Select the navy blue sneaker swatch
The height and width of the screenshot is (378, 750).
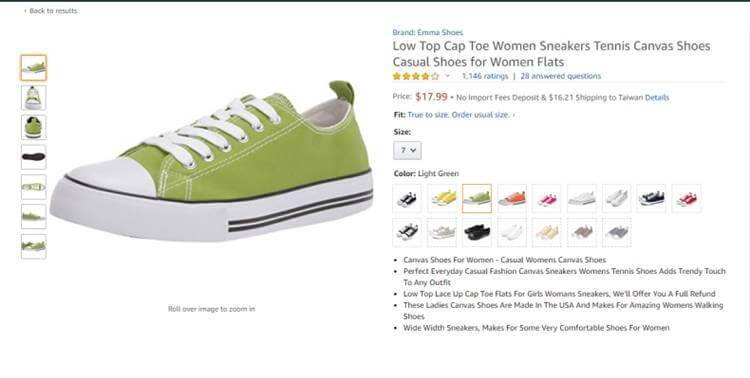click(x=651, y=198)
